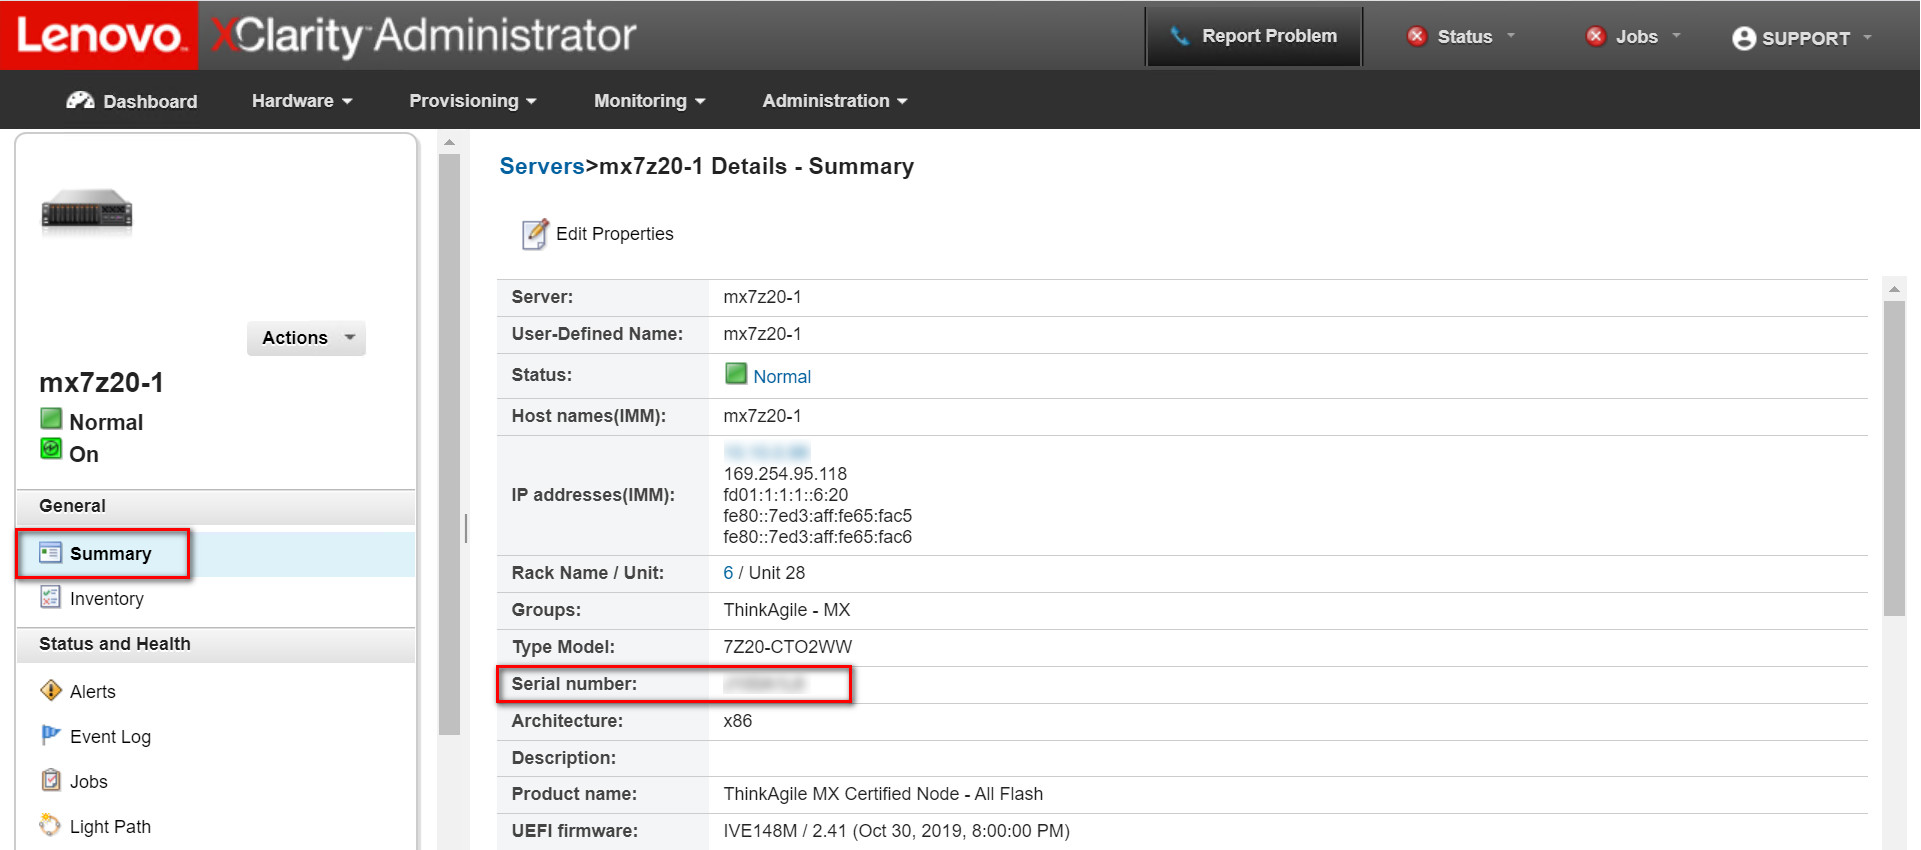Click the Normal status link
This screenshot has height=850, width=1921.
[782, 377]
